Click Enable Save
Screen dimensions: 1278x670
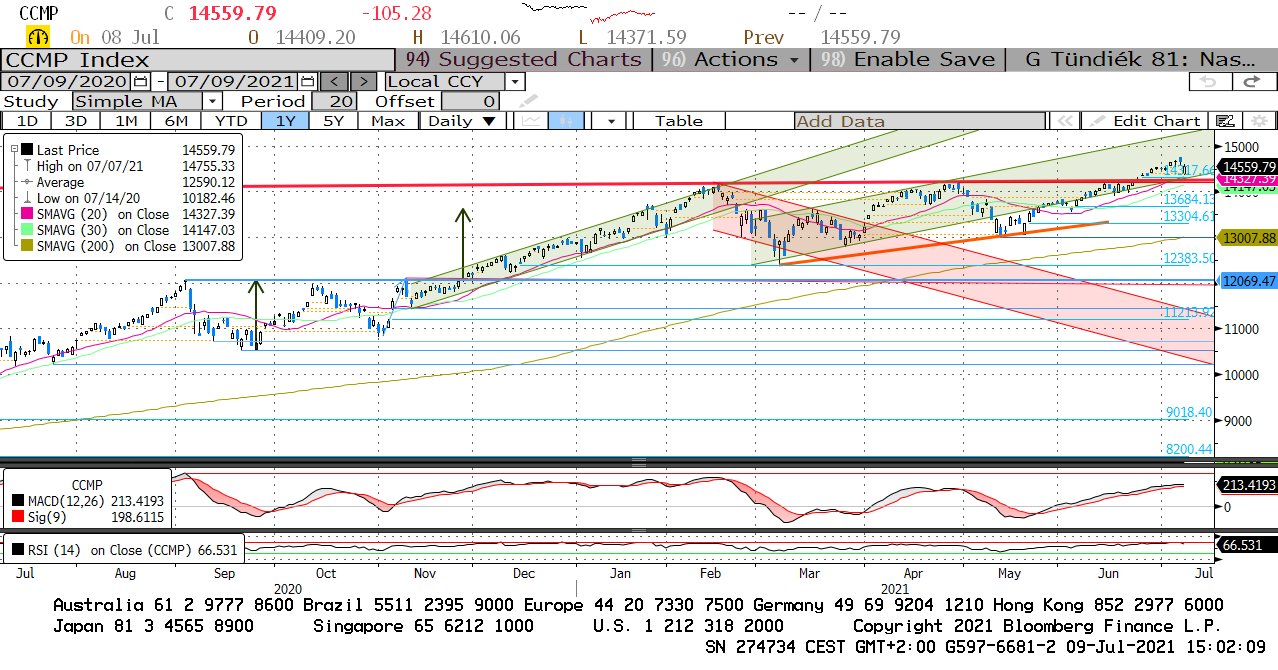(909, 59)
